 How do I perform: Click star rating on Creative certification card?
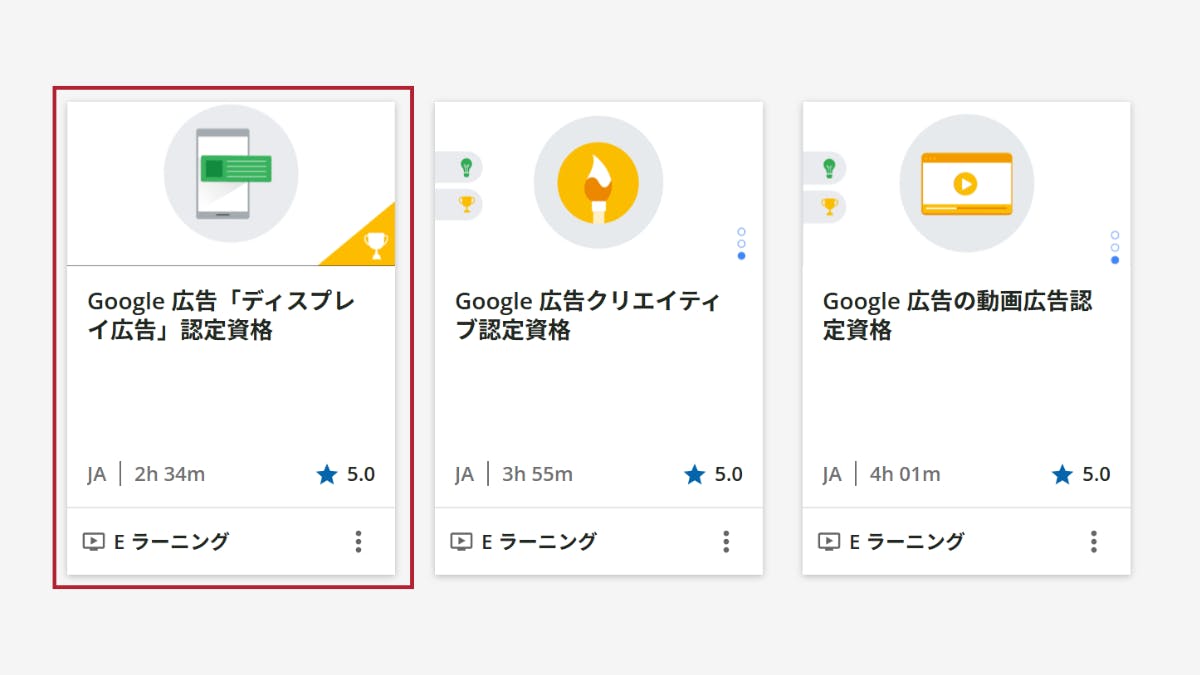click(713, 474)
